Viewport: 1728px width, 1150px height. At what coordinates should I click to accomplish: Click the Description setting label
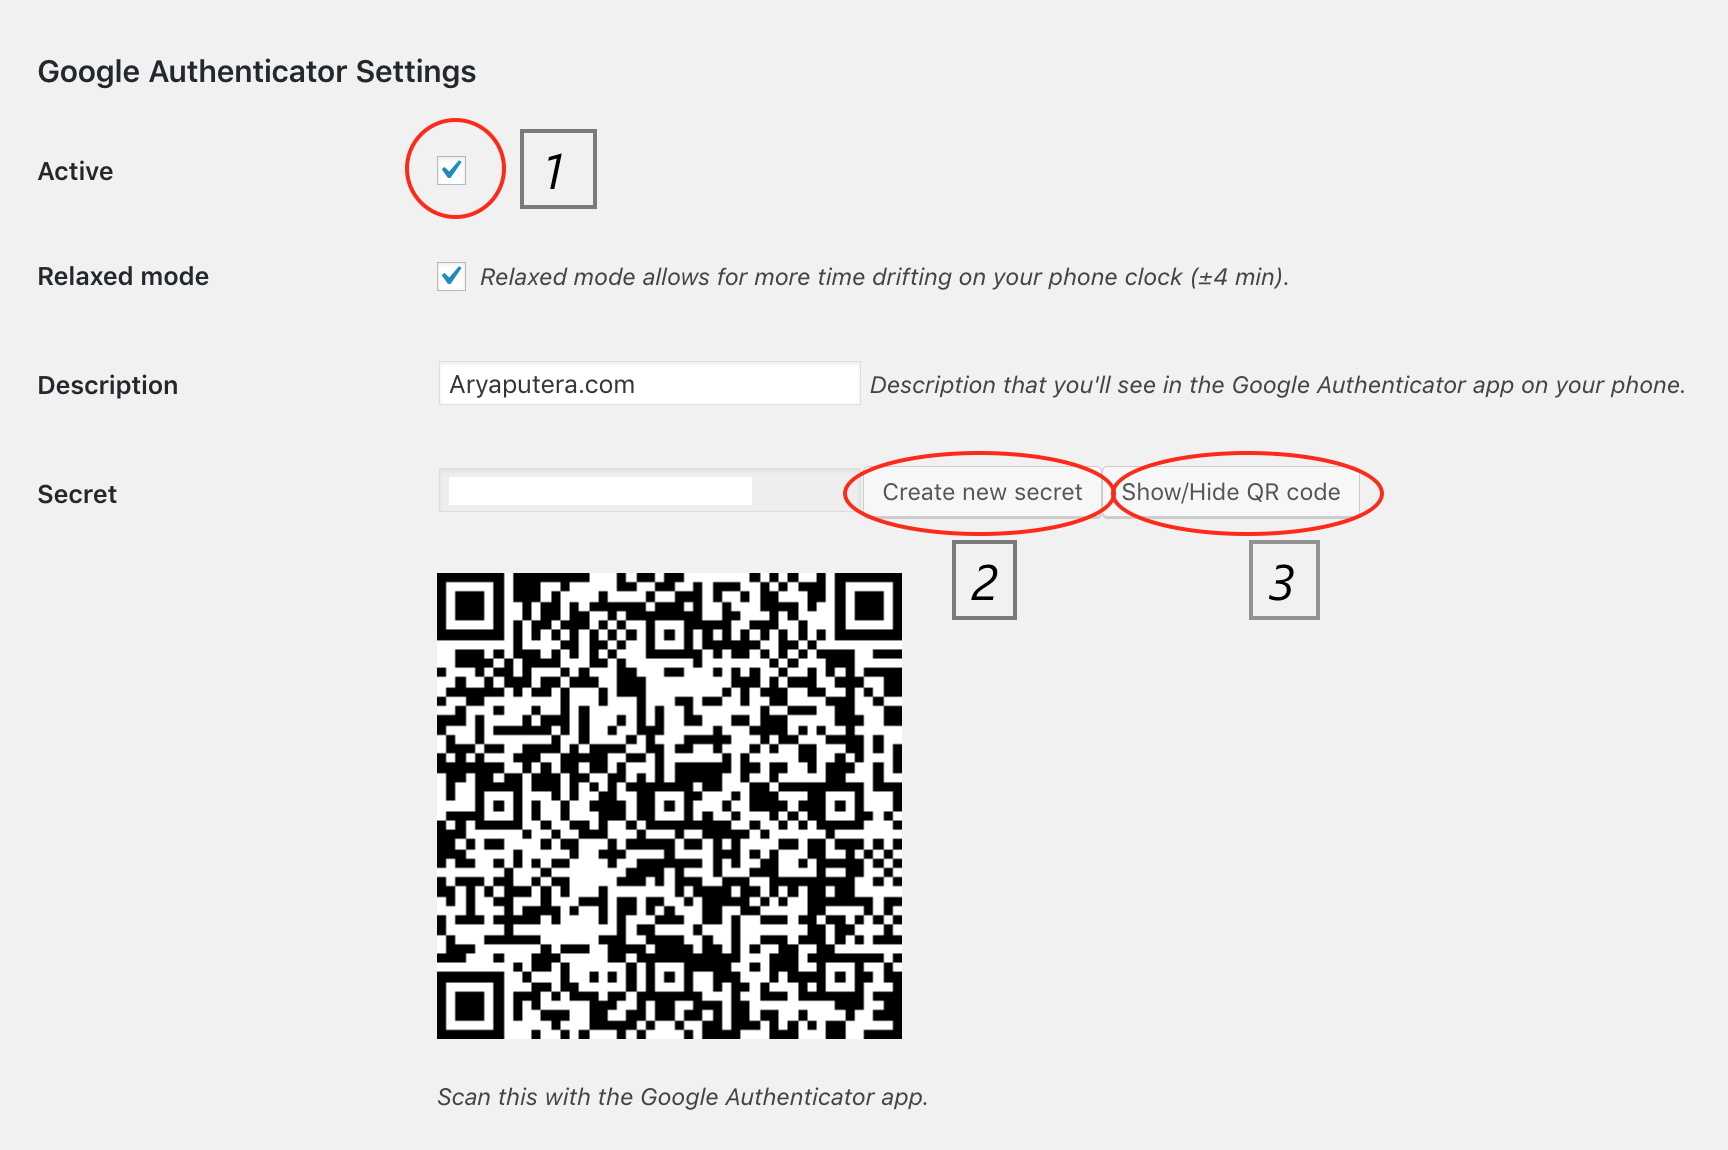click(x=108, y=385)
